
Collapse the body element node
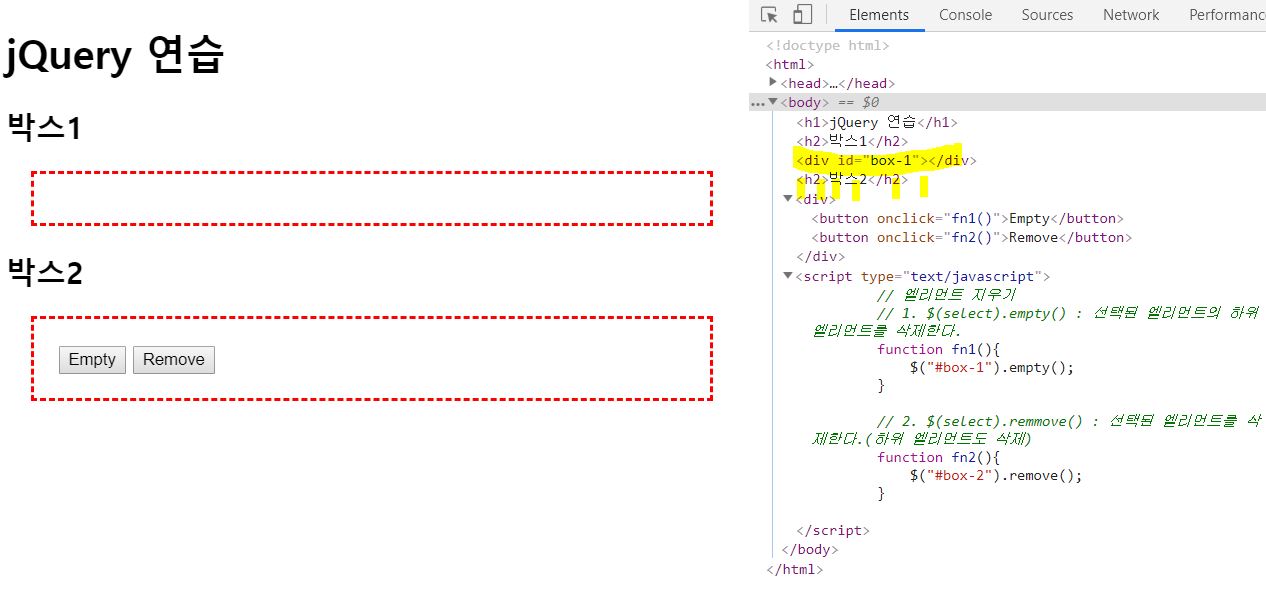point(772,102)
